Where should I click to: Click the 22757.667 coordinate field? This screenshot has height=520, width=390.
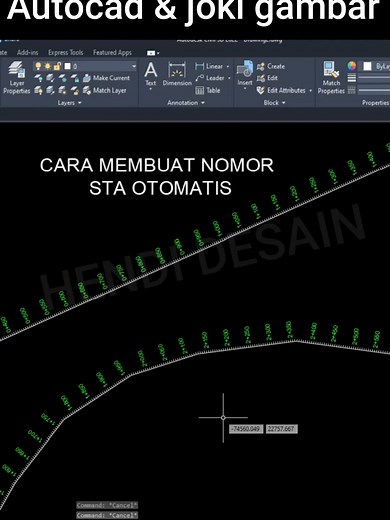pos(281,429)
